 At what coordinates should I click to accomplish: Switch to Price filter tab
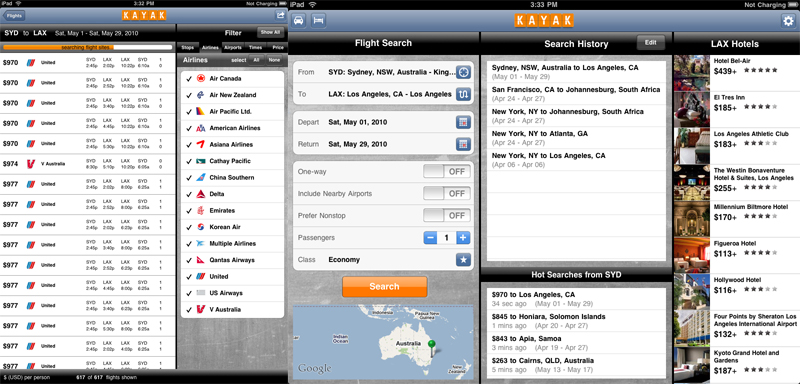277,47
